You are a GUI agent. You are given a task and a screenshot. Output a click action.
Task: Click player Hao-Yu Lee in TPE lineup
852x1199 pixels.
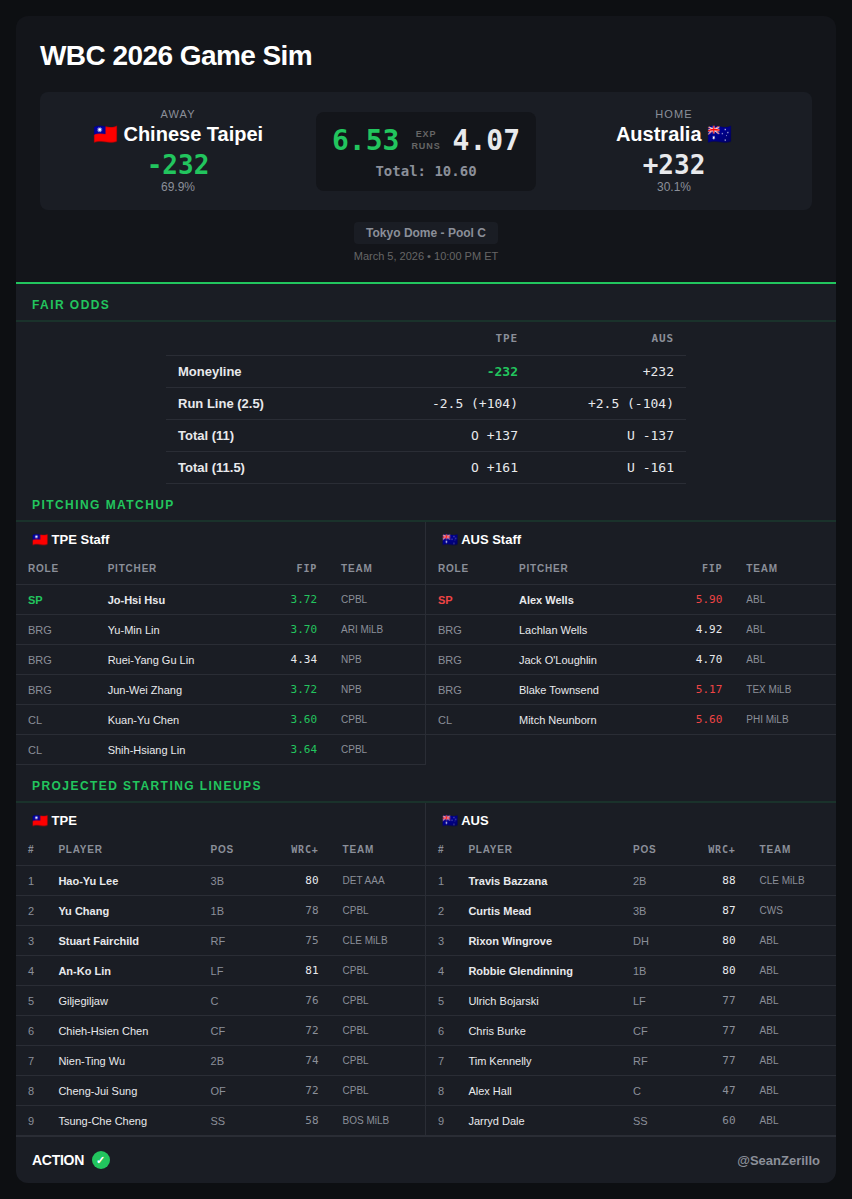click(x=88, y=881)
